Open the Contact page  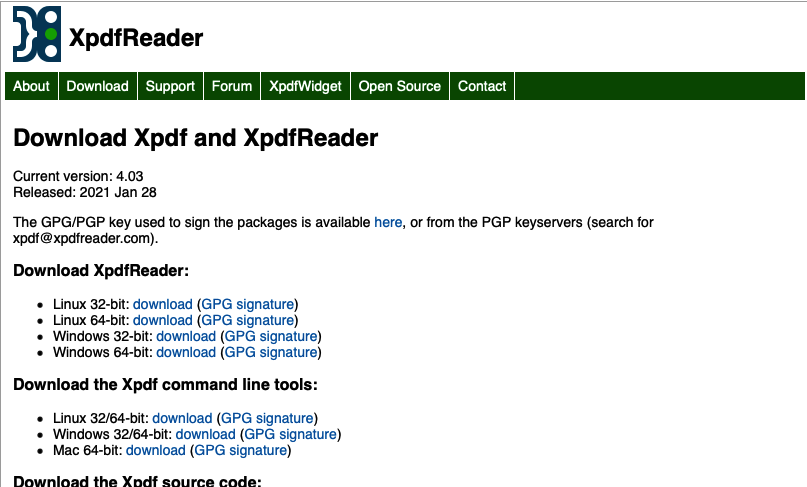point(482,86)
